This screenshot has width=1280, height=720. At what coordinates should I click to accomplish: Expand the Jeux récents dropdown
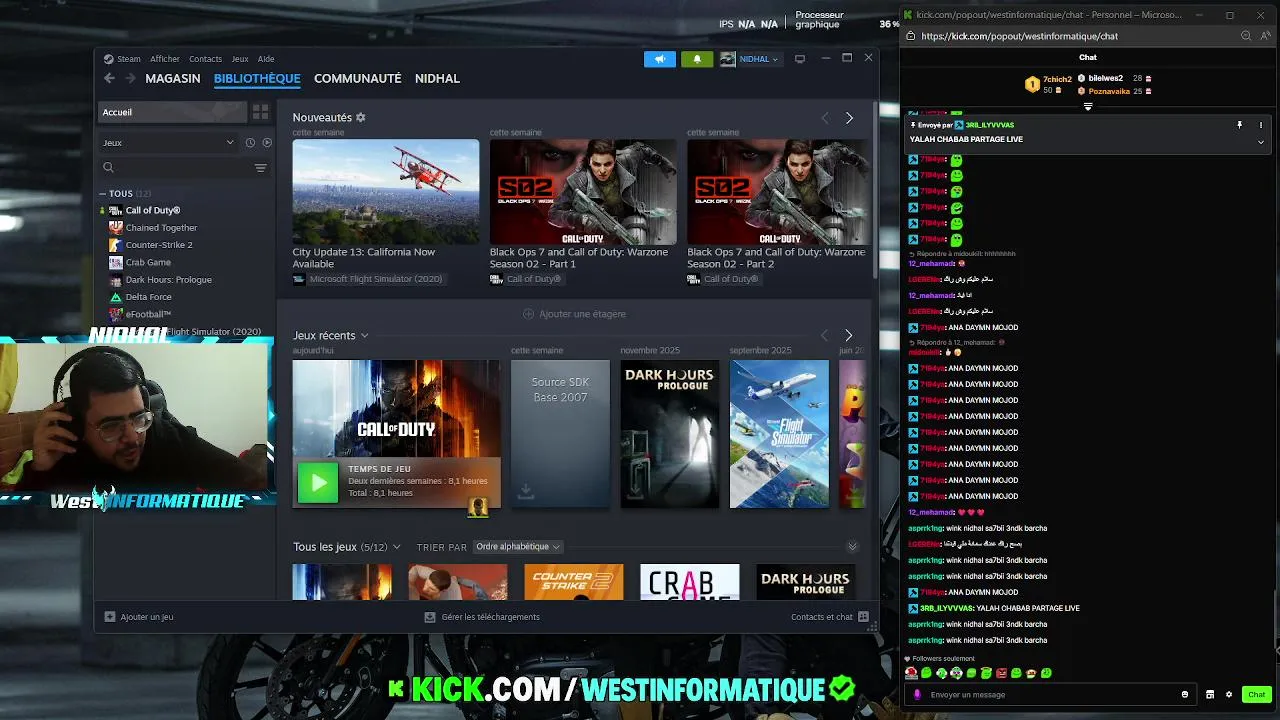(364, 336)
